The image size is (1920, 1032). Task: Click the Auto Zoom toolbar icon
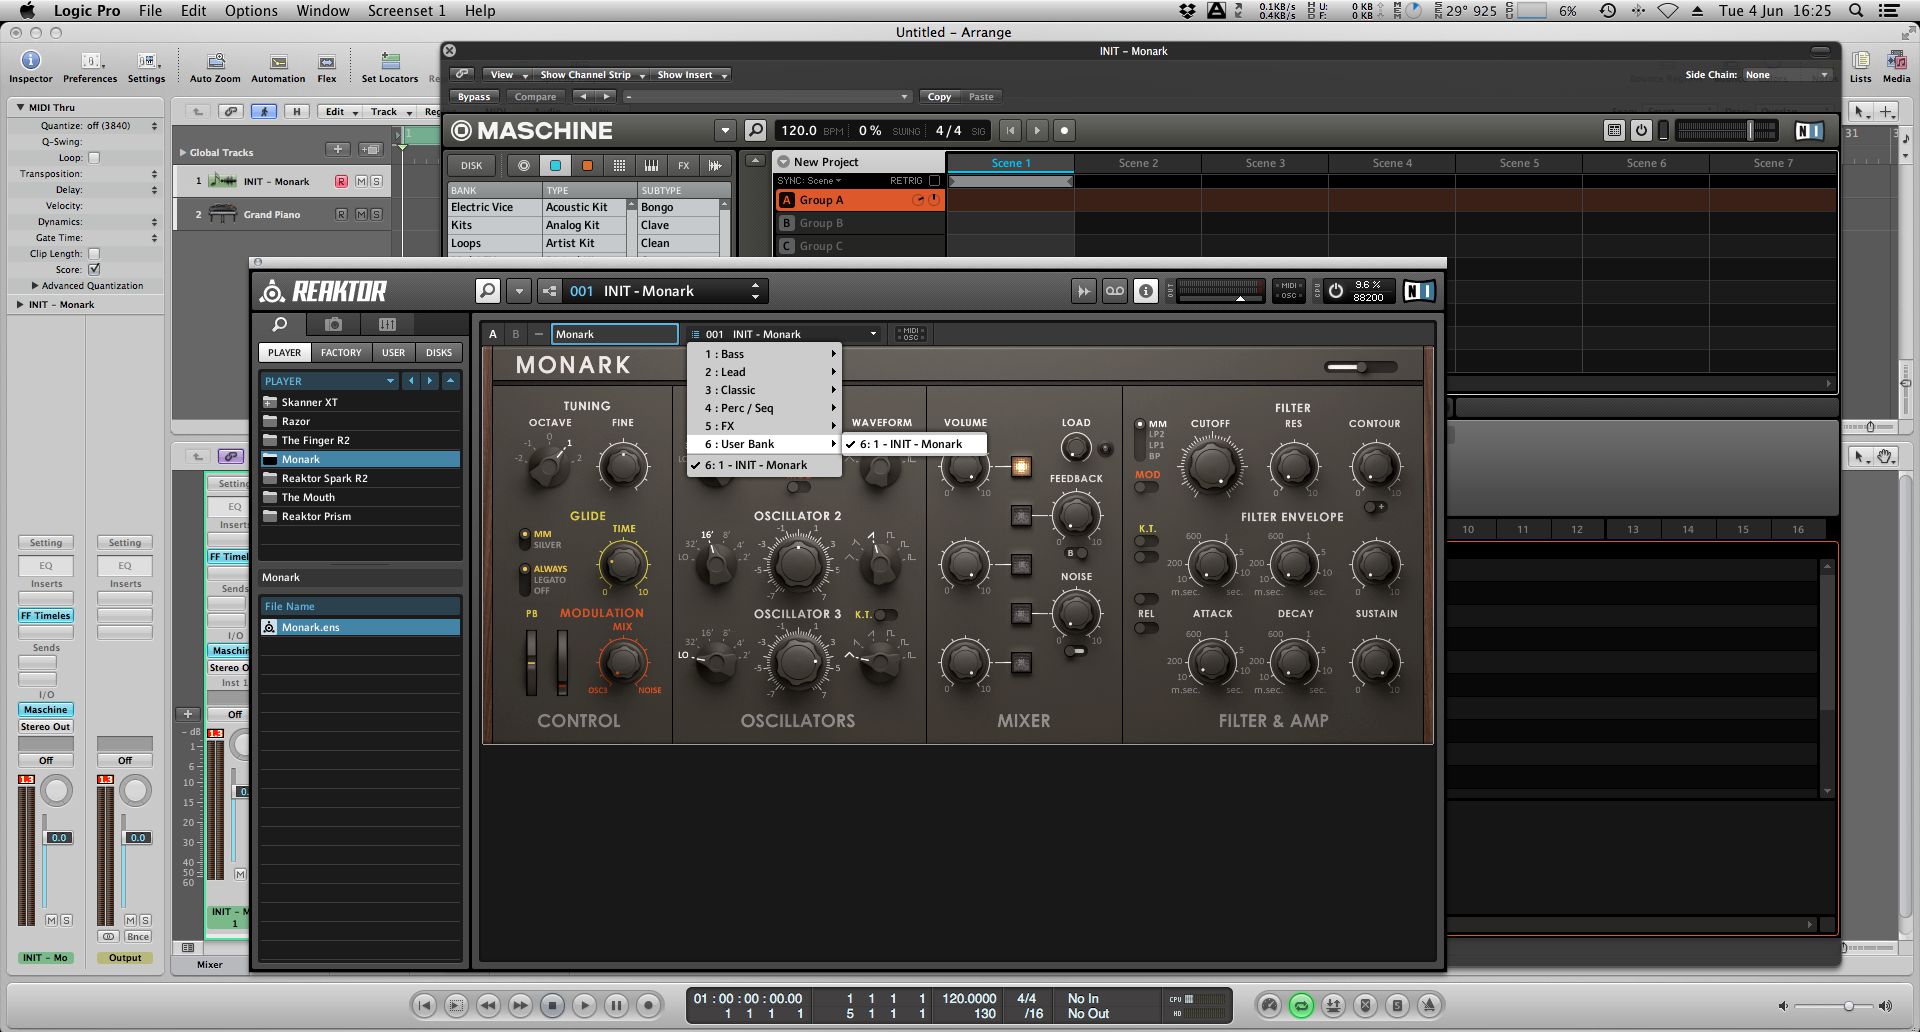pyautogui.click(x=215, y=68)
